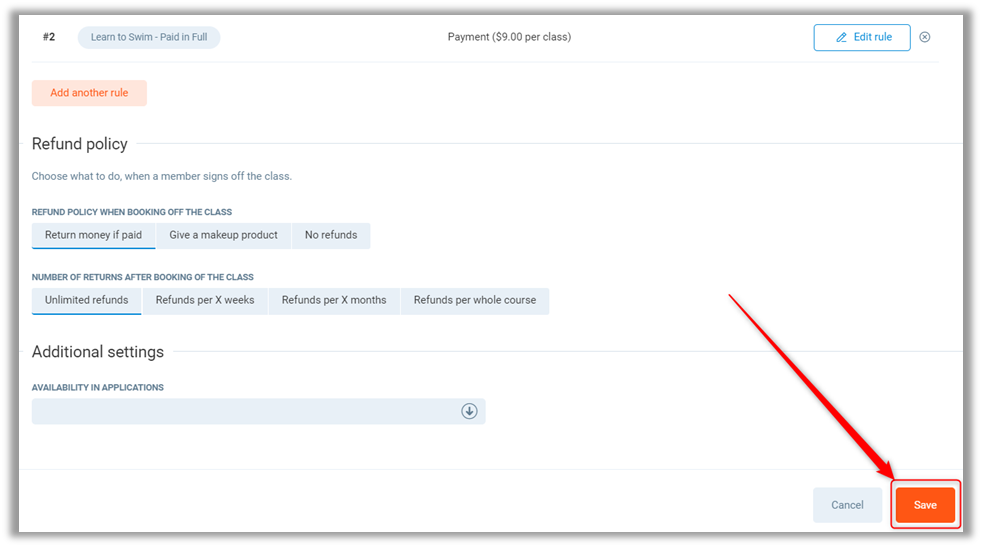The height and width of the screenshot is (547, 982).
Task: Cancel the class settings changes
Action: 847,505
